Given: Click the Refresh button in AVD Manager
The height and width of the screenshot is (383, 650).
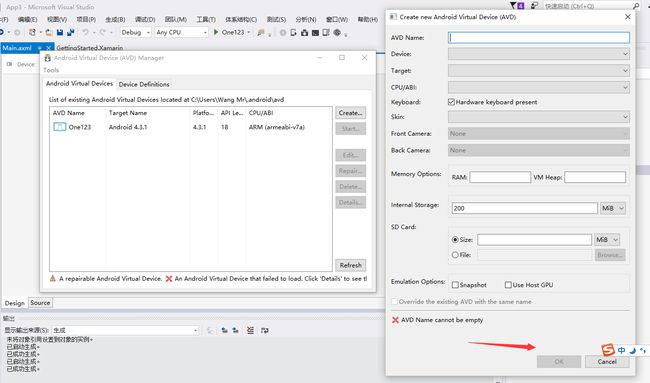Looking at the screenshot, I should pos(351,265).
